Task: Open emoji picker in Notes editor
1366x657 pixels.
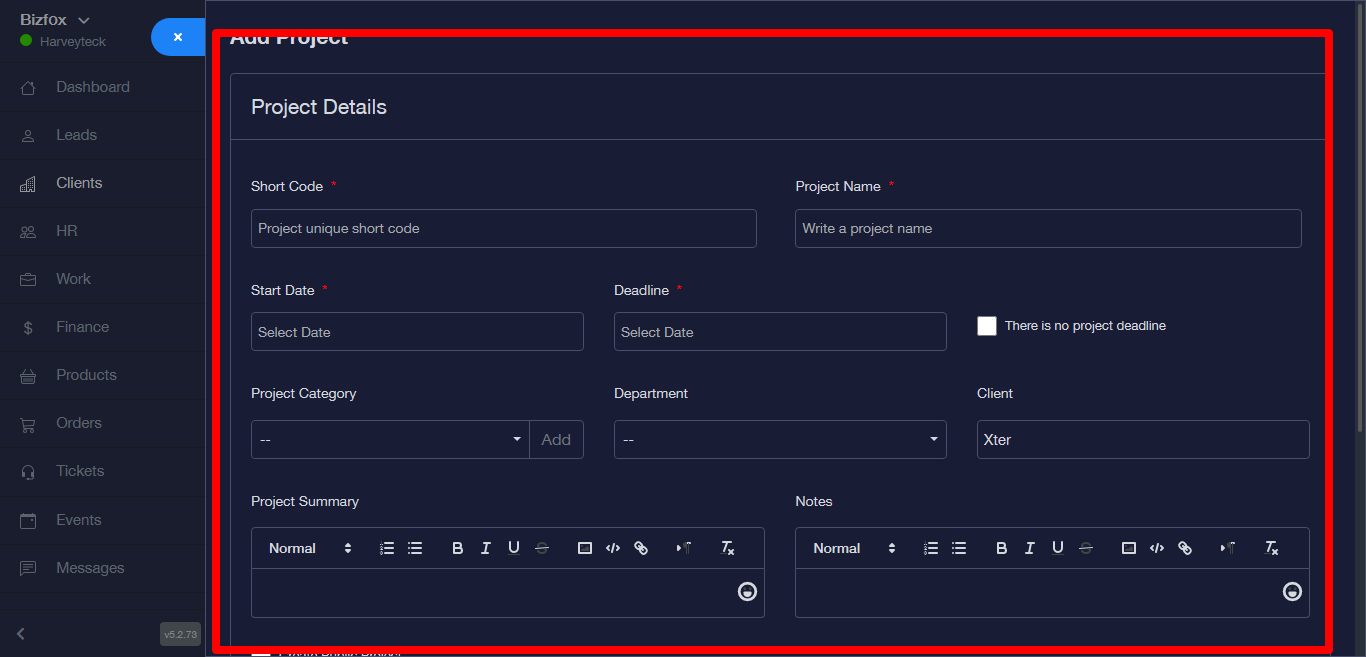Action: click(x=1292, y=592)
